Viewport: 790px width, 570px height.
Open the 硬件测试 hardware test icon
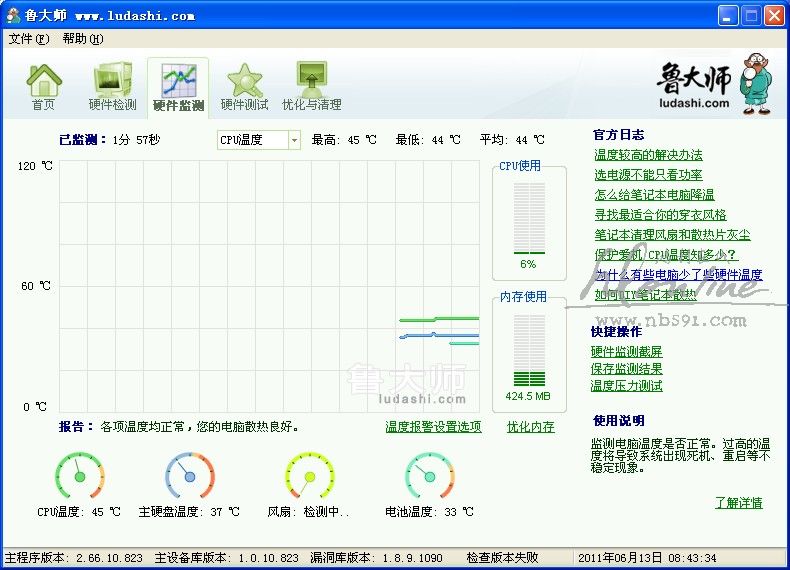(x=244, y=80)
